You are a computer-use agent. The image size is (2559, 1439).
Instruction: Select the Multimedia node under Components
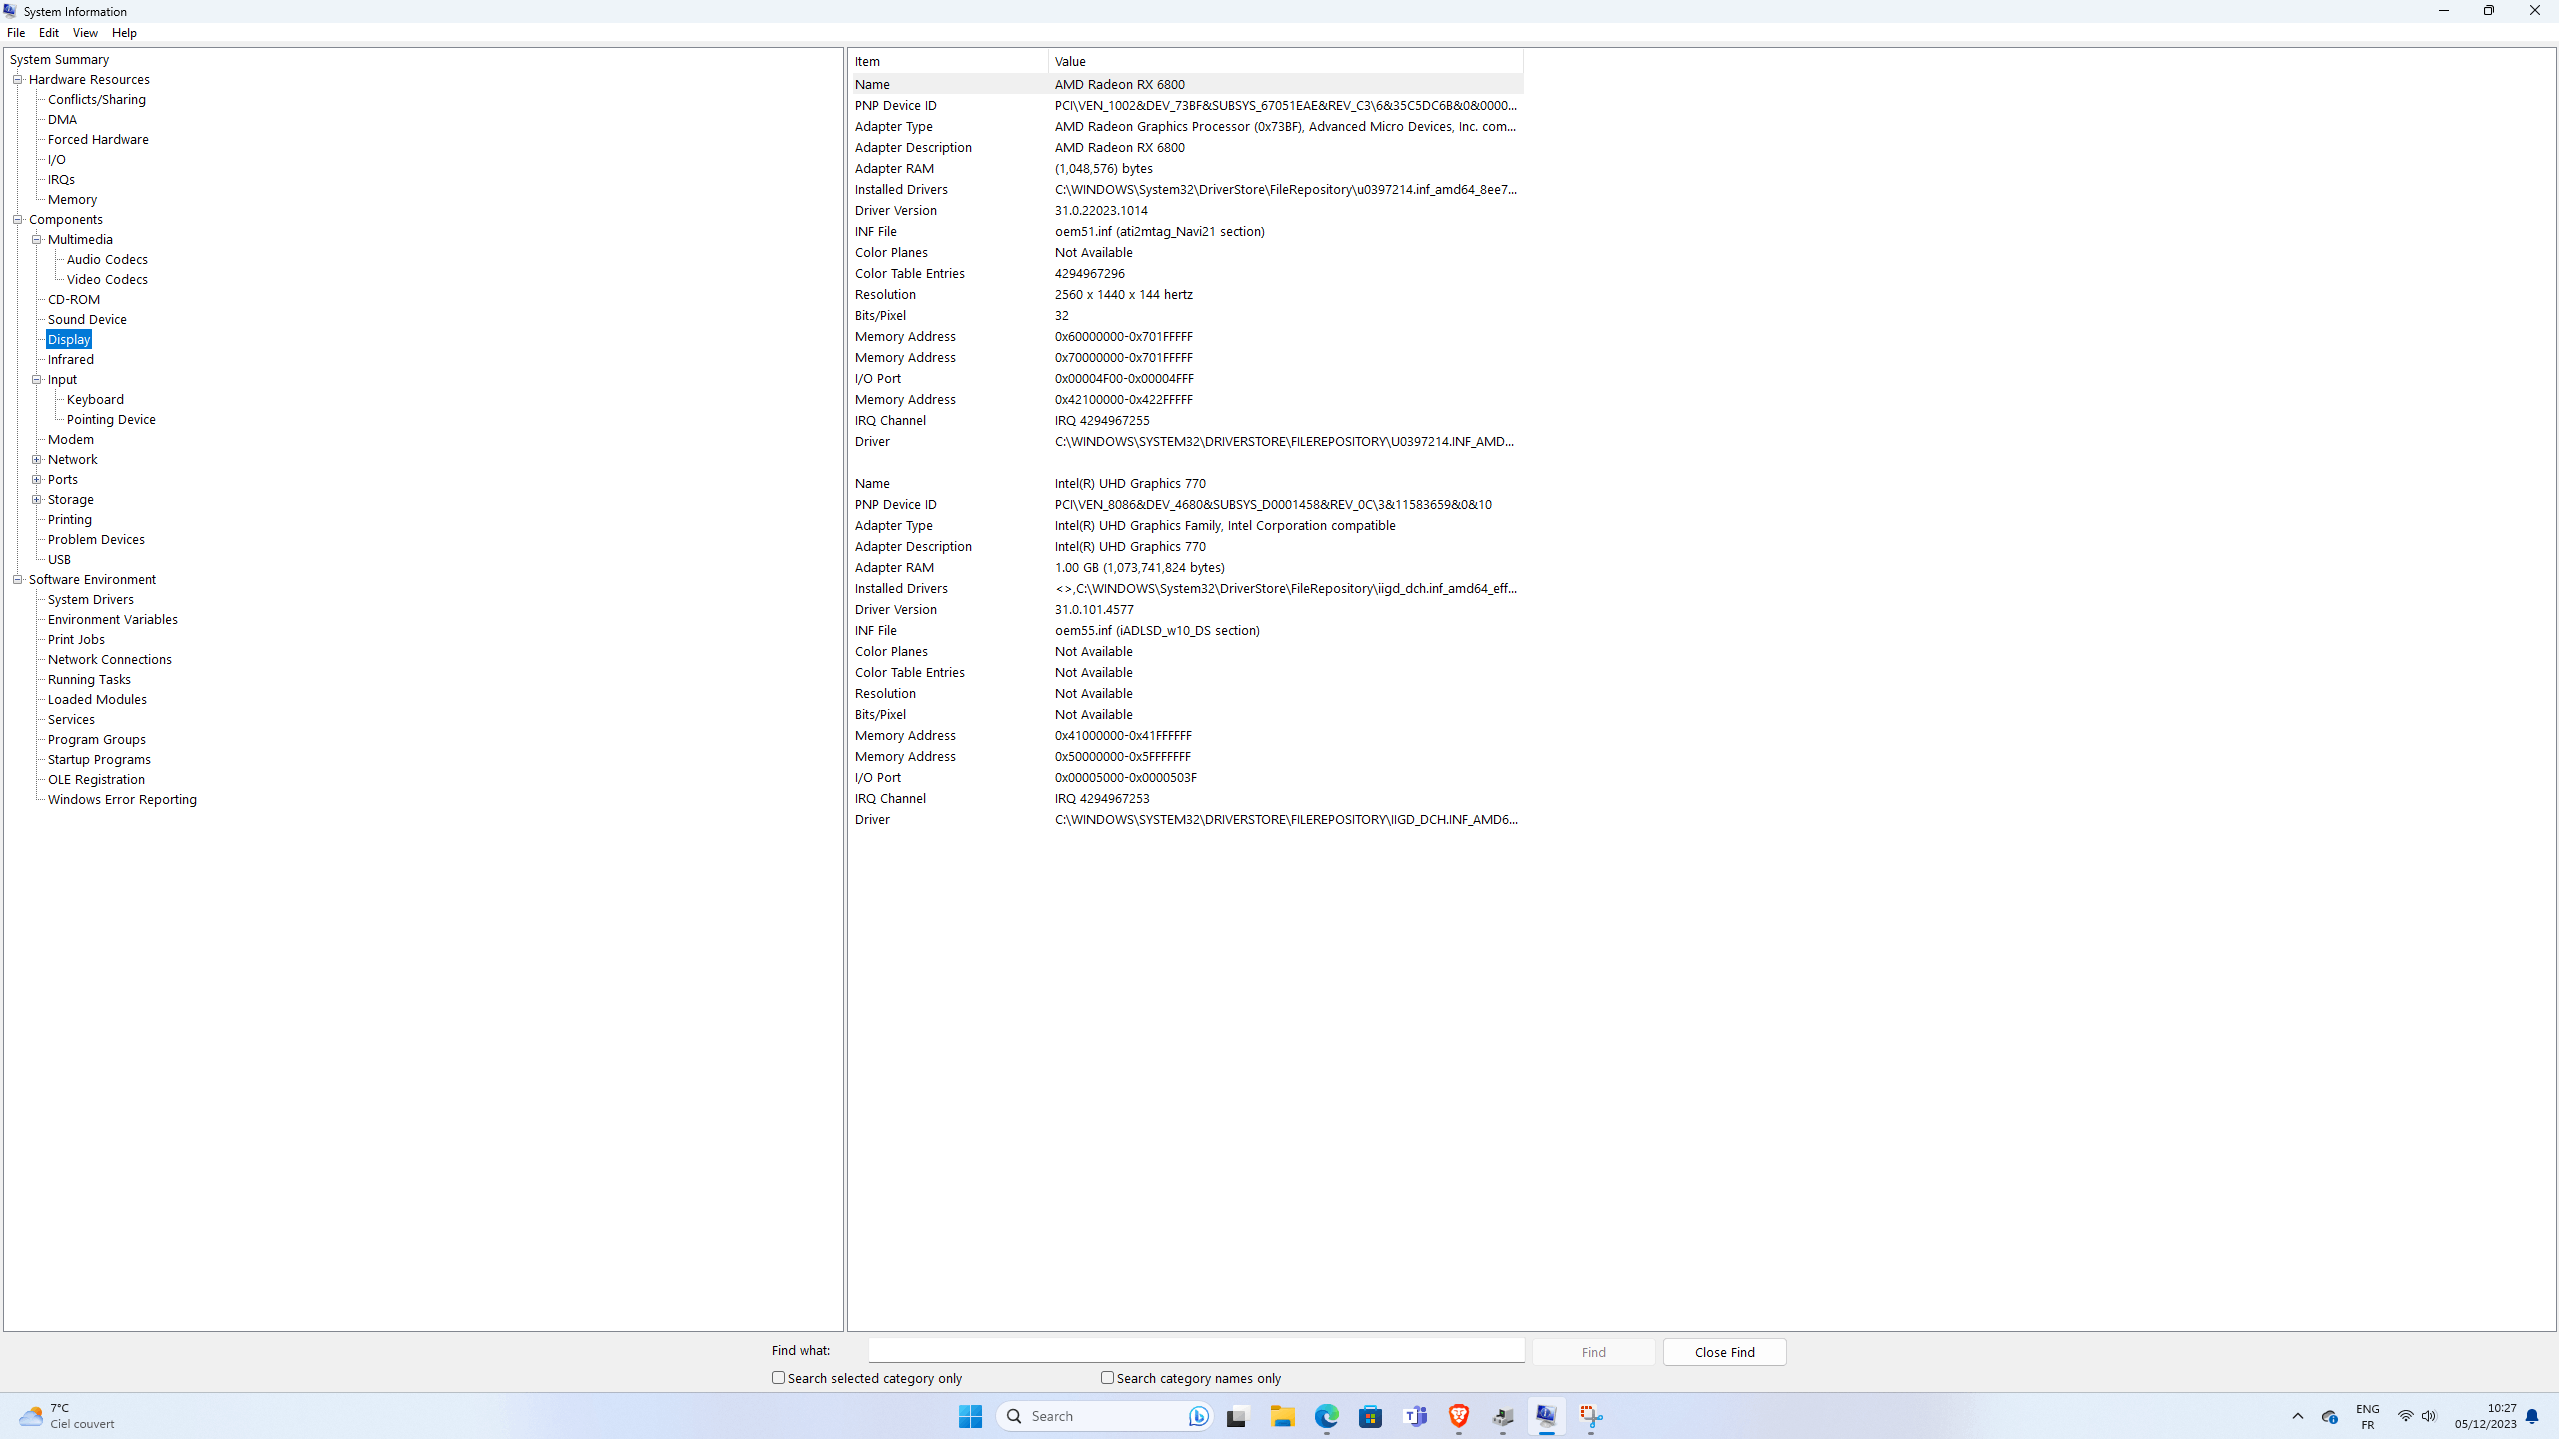tap(81, 237)
